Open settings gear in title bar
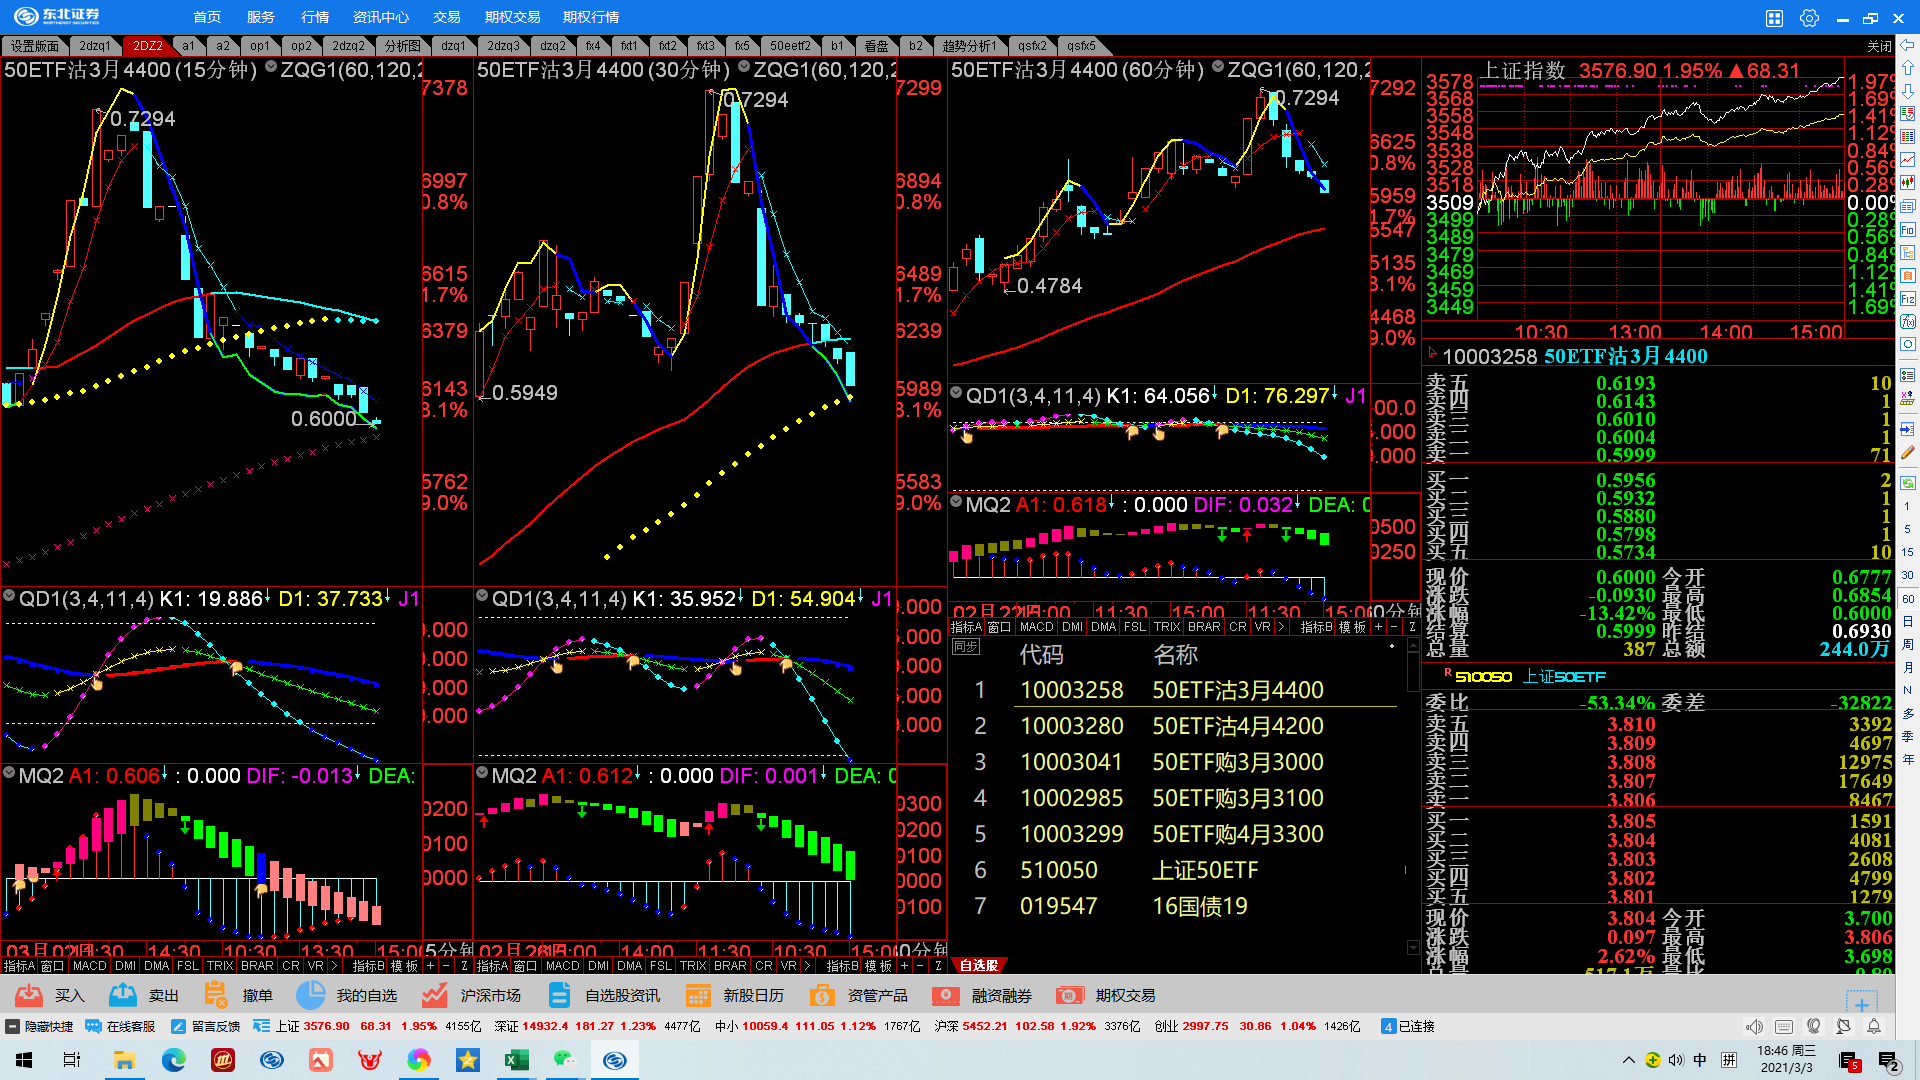Image resolution: width=1920 pixels, height=1080 pixels. coord(1809,18)
